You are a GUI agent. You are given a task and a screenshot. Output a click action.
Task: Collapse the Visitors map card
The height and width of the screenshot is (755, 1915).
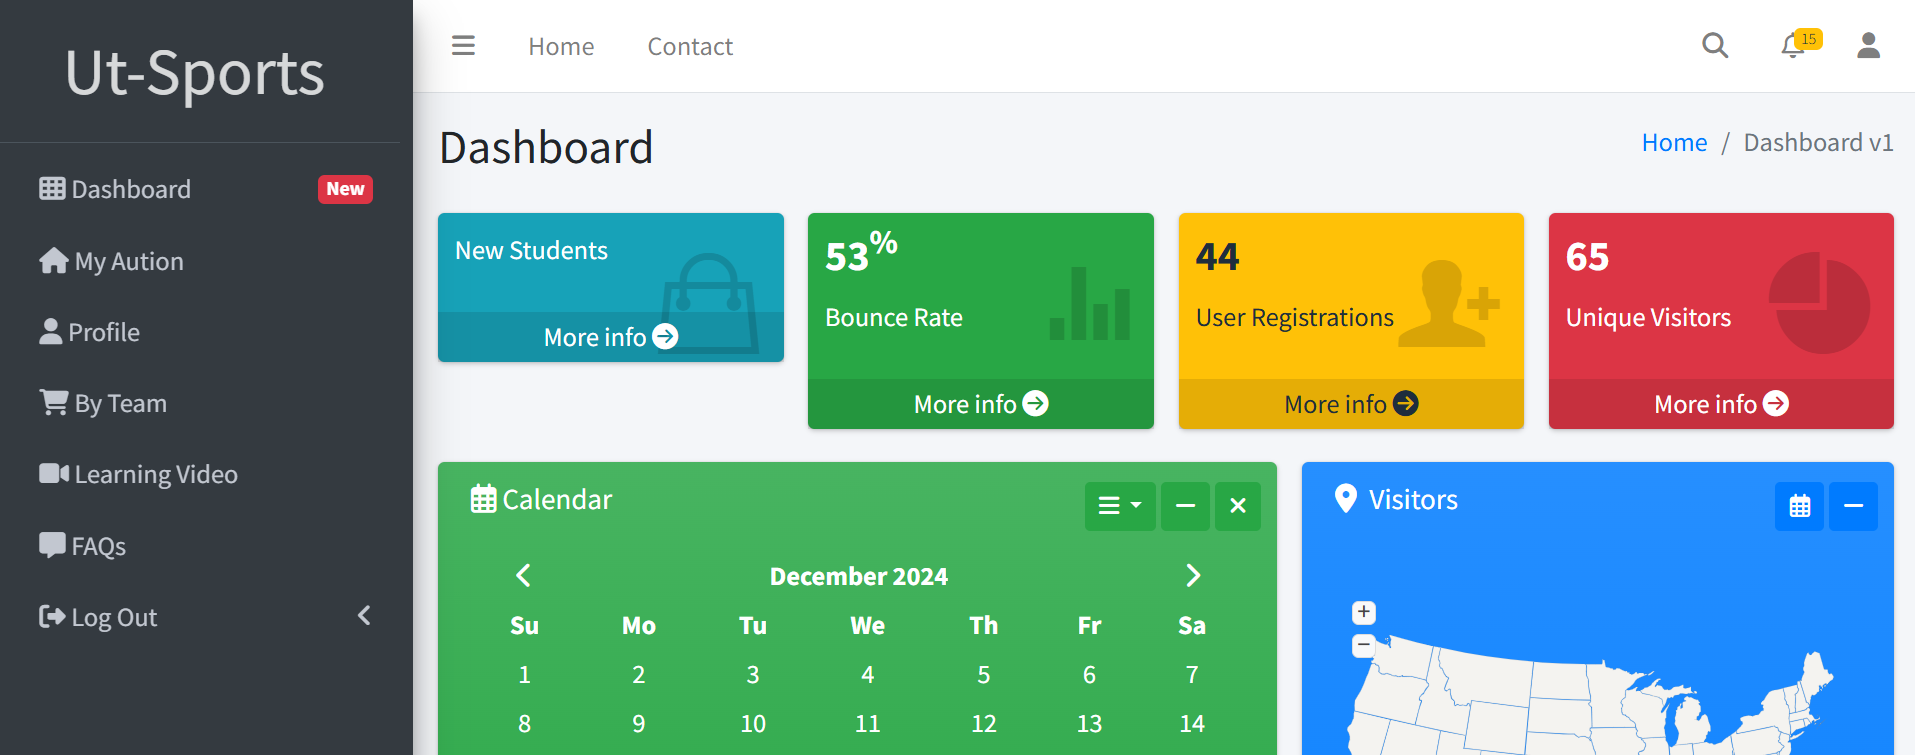1853,506
